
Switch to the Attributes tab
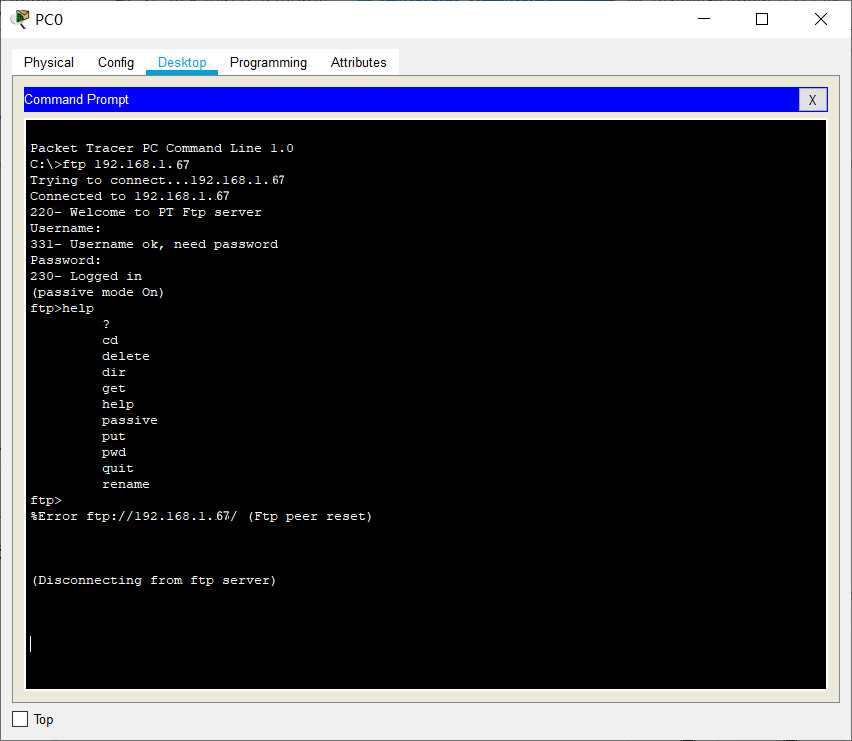tap(359, 62)
